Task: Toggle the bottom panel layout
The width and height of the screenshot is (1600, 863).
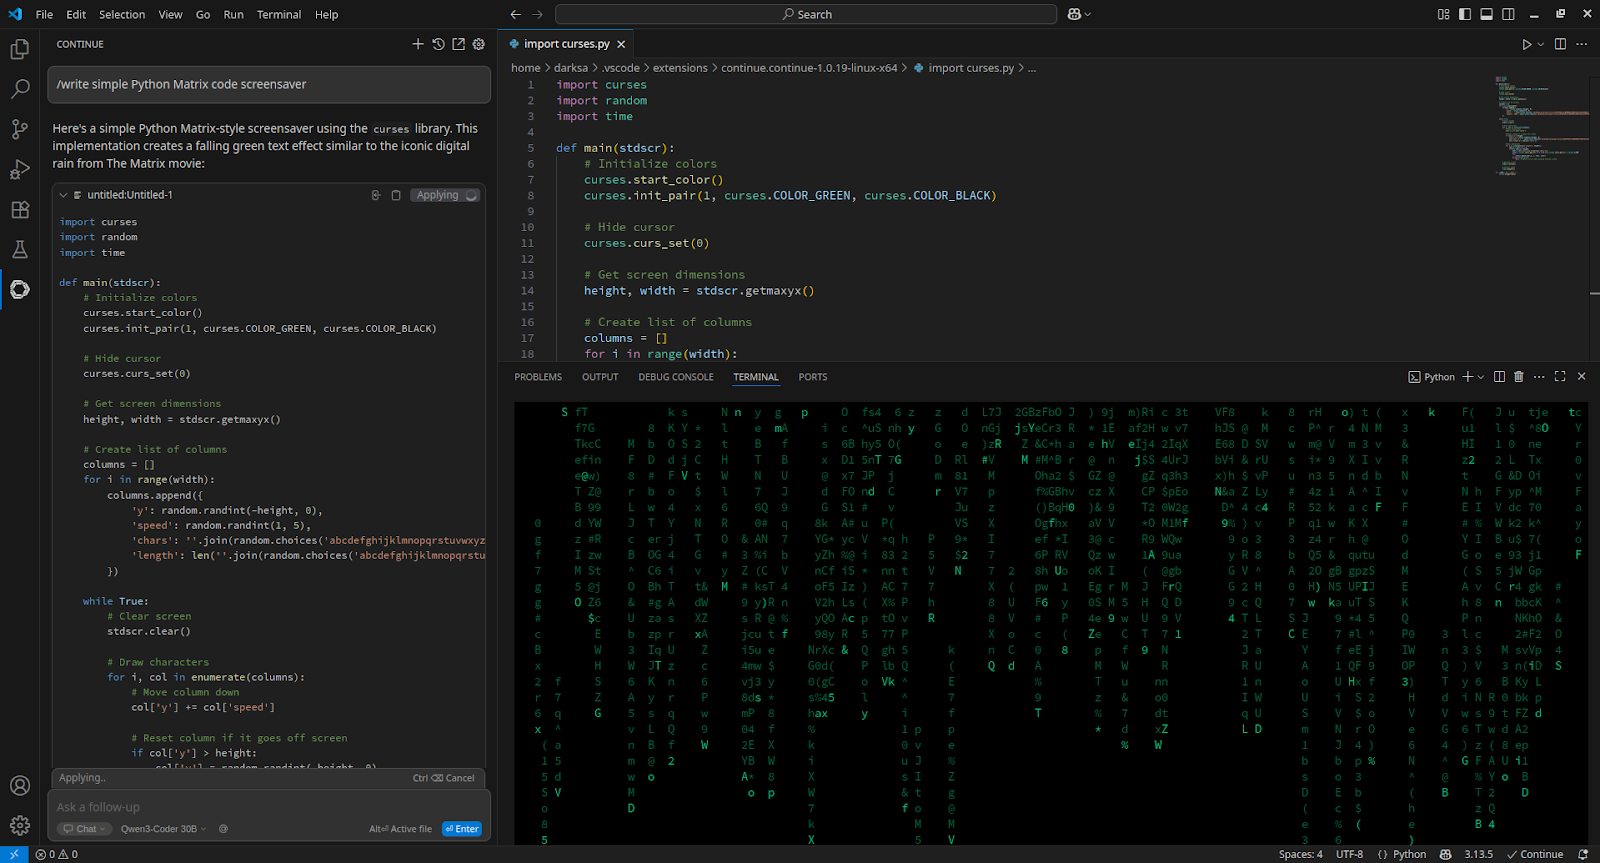Action: pyautogui.click(x=1487, y=14)
